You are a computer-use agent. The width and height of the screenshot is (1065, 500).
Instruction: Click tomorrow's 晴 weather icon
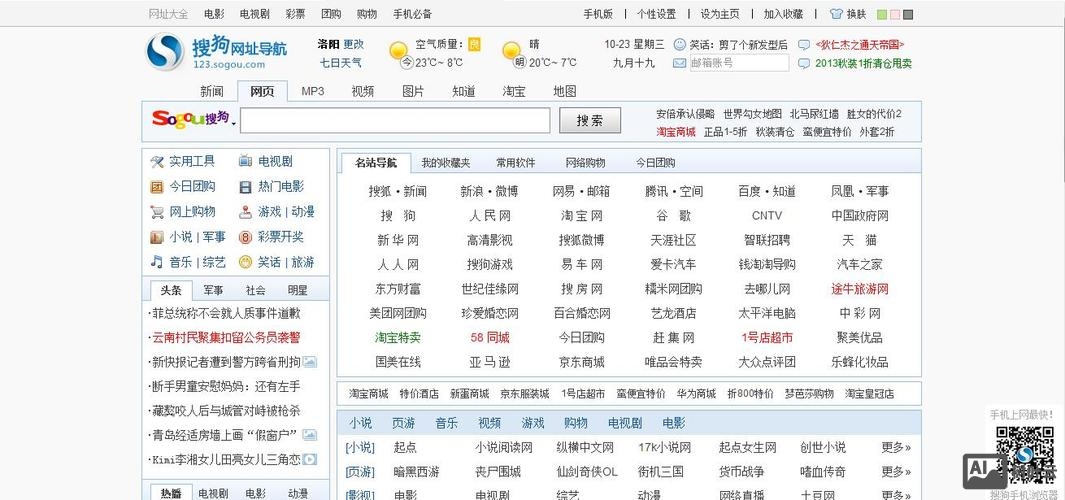(x=511, y=51)
